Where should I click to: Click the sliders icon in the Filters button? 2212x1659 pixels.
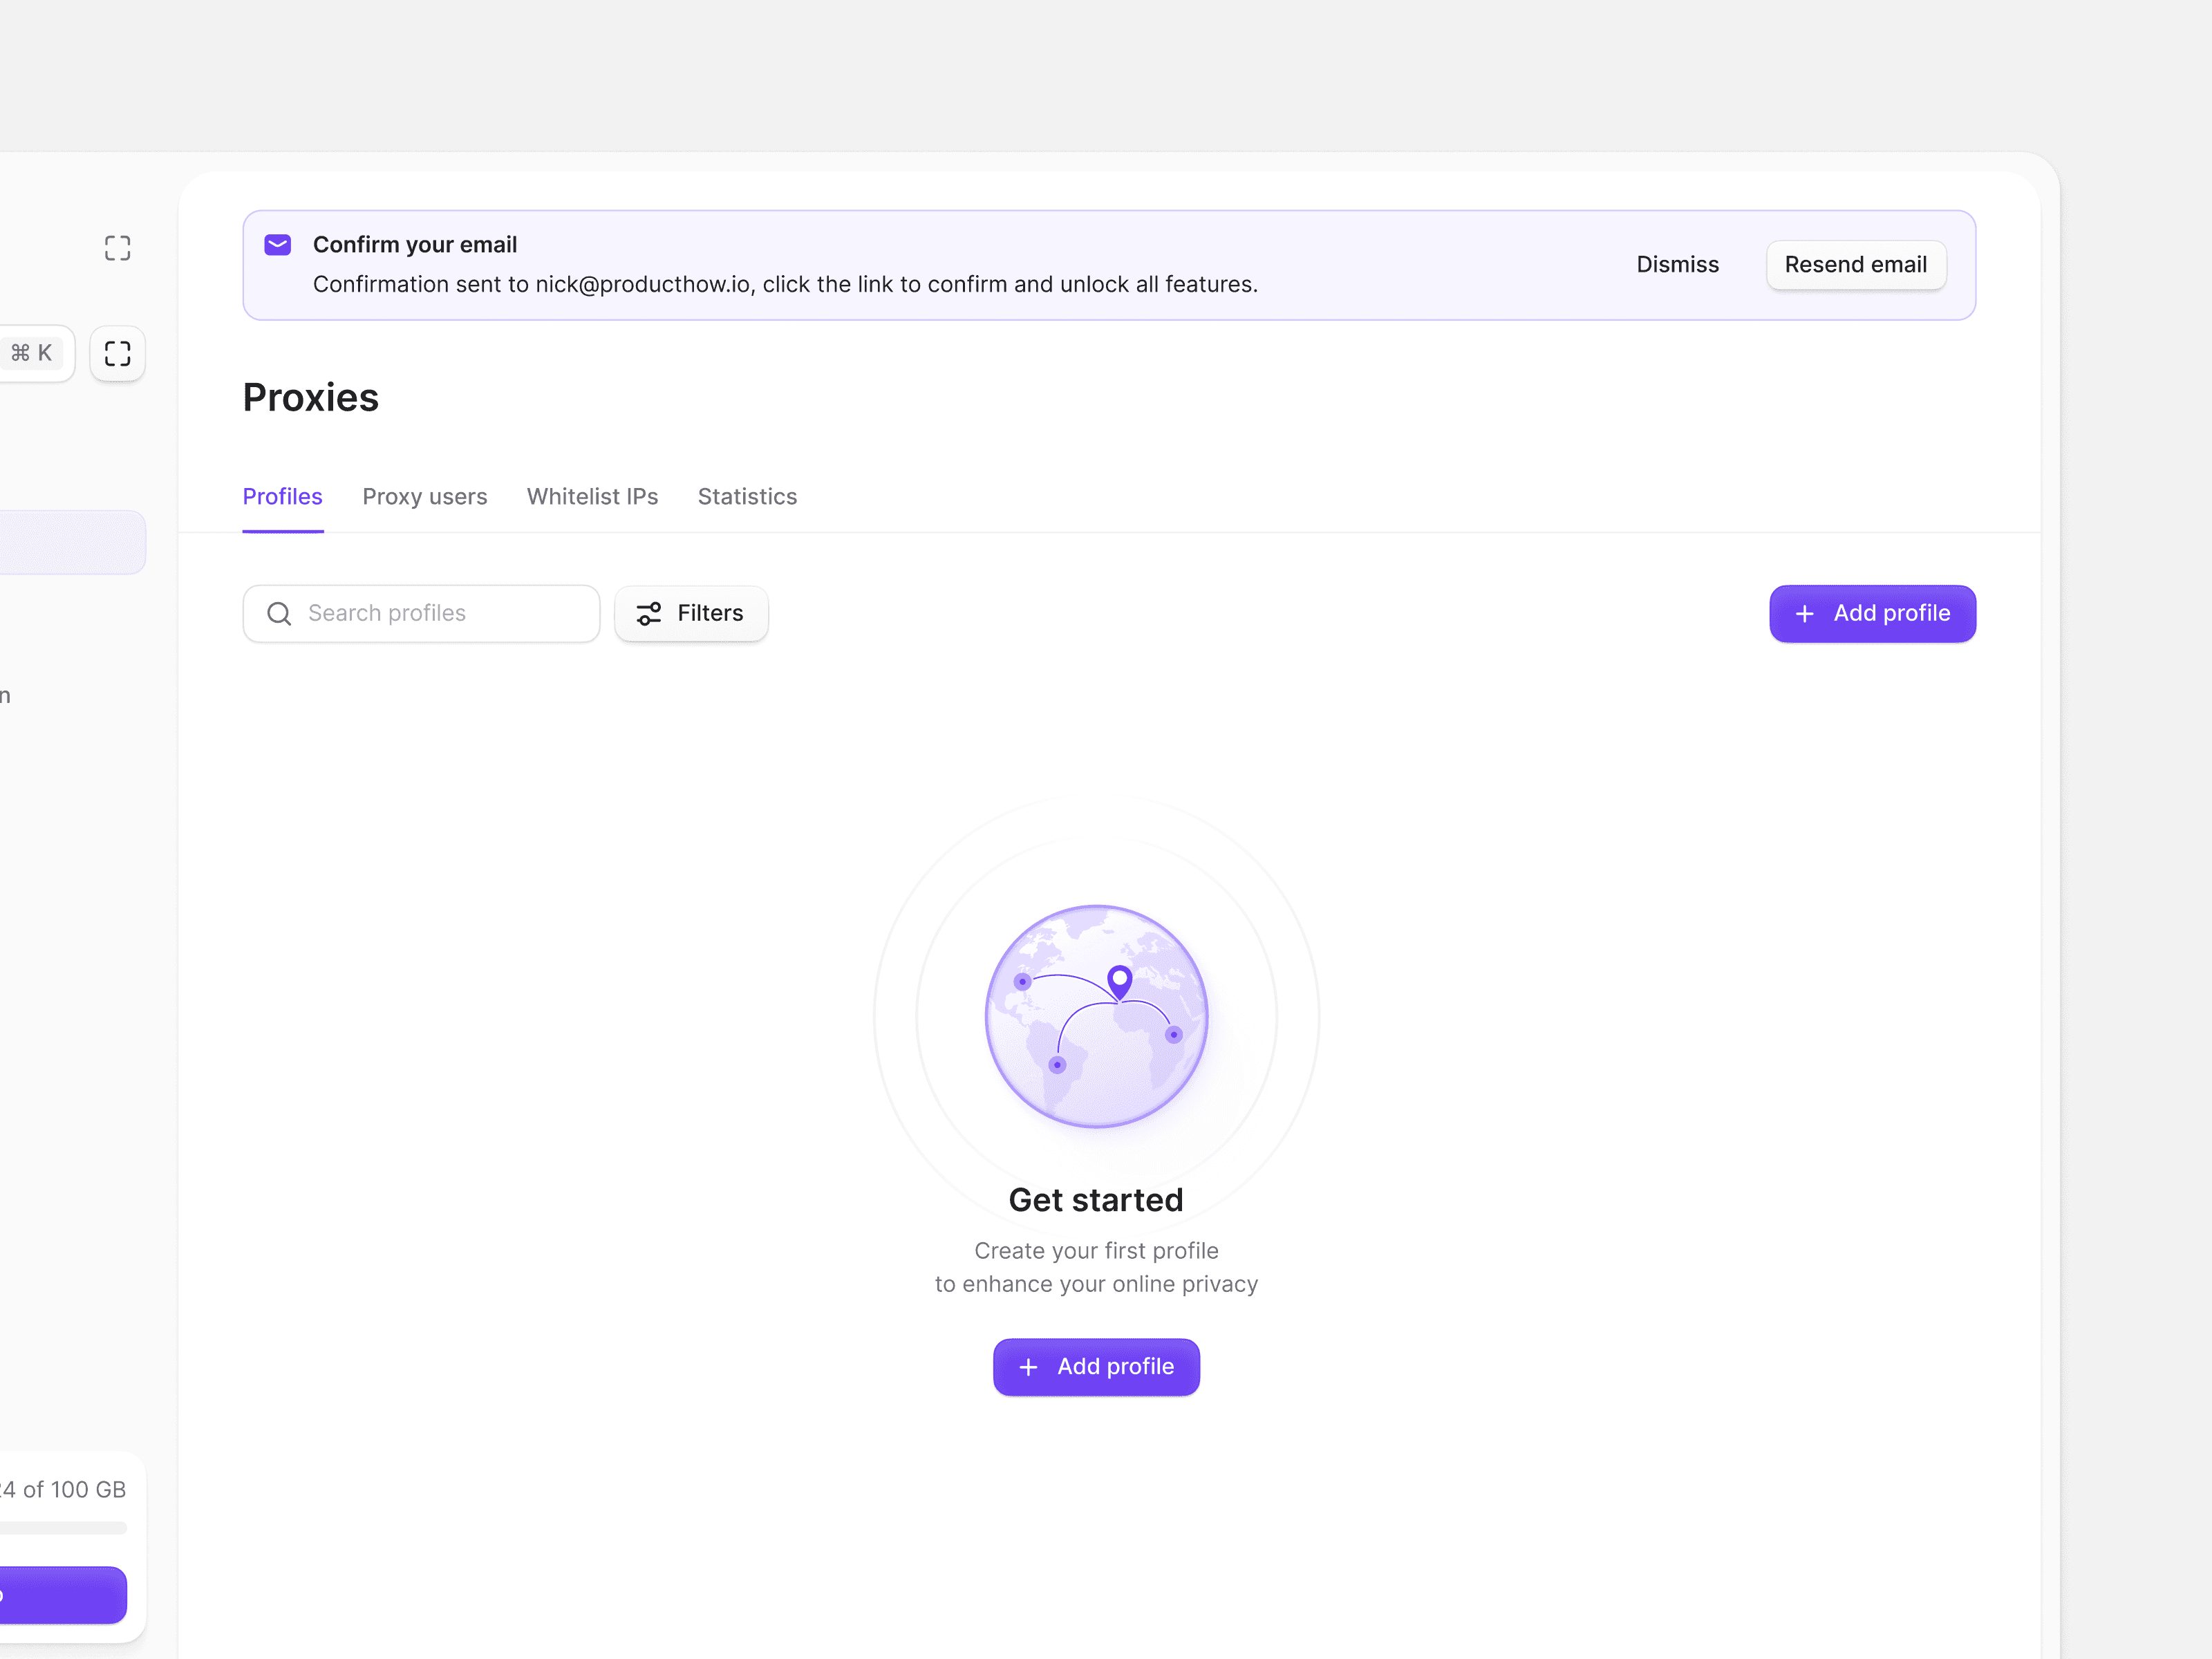coord(649,613)
